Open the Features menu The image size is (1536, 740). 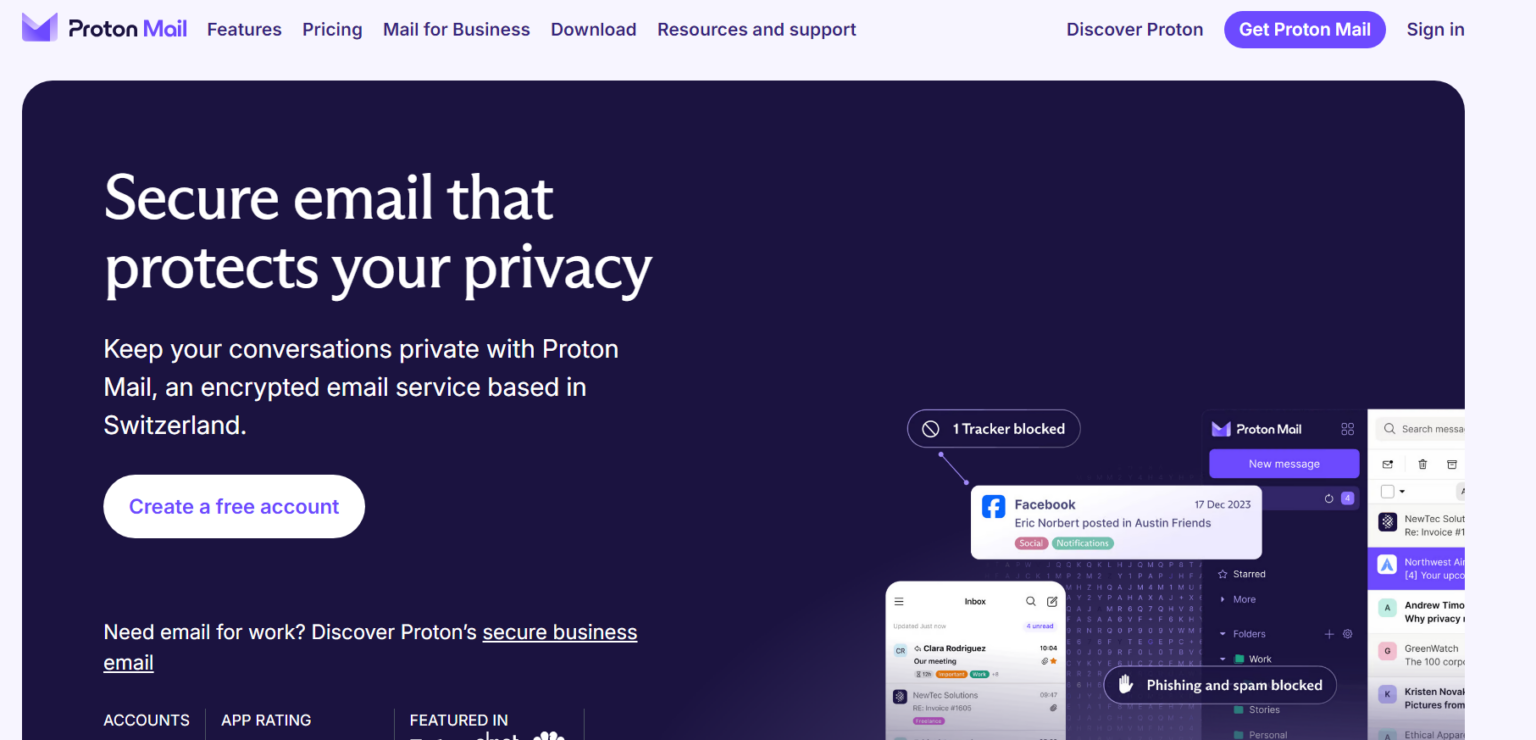tap(244, 30)
